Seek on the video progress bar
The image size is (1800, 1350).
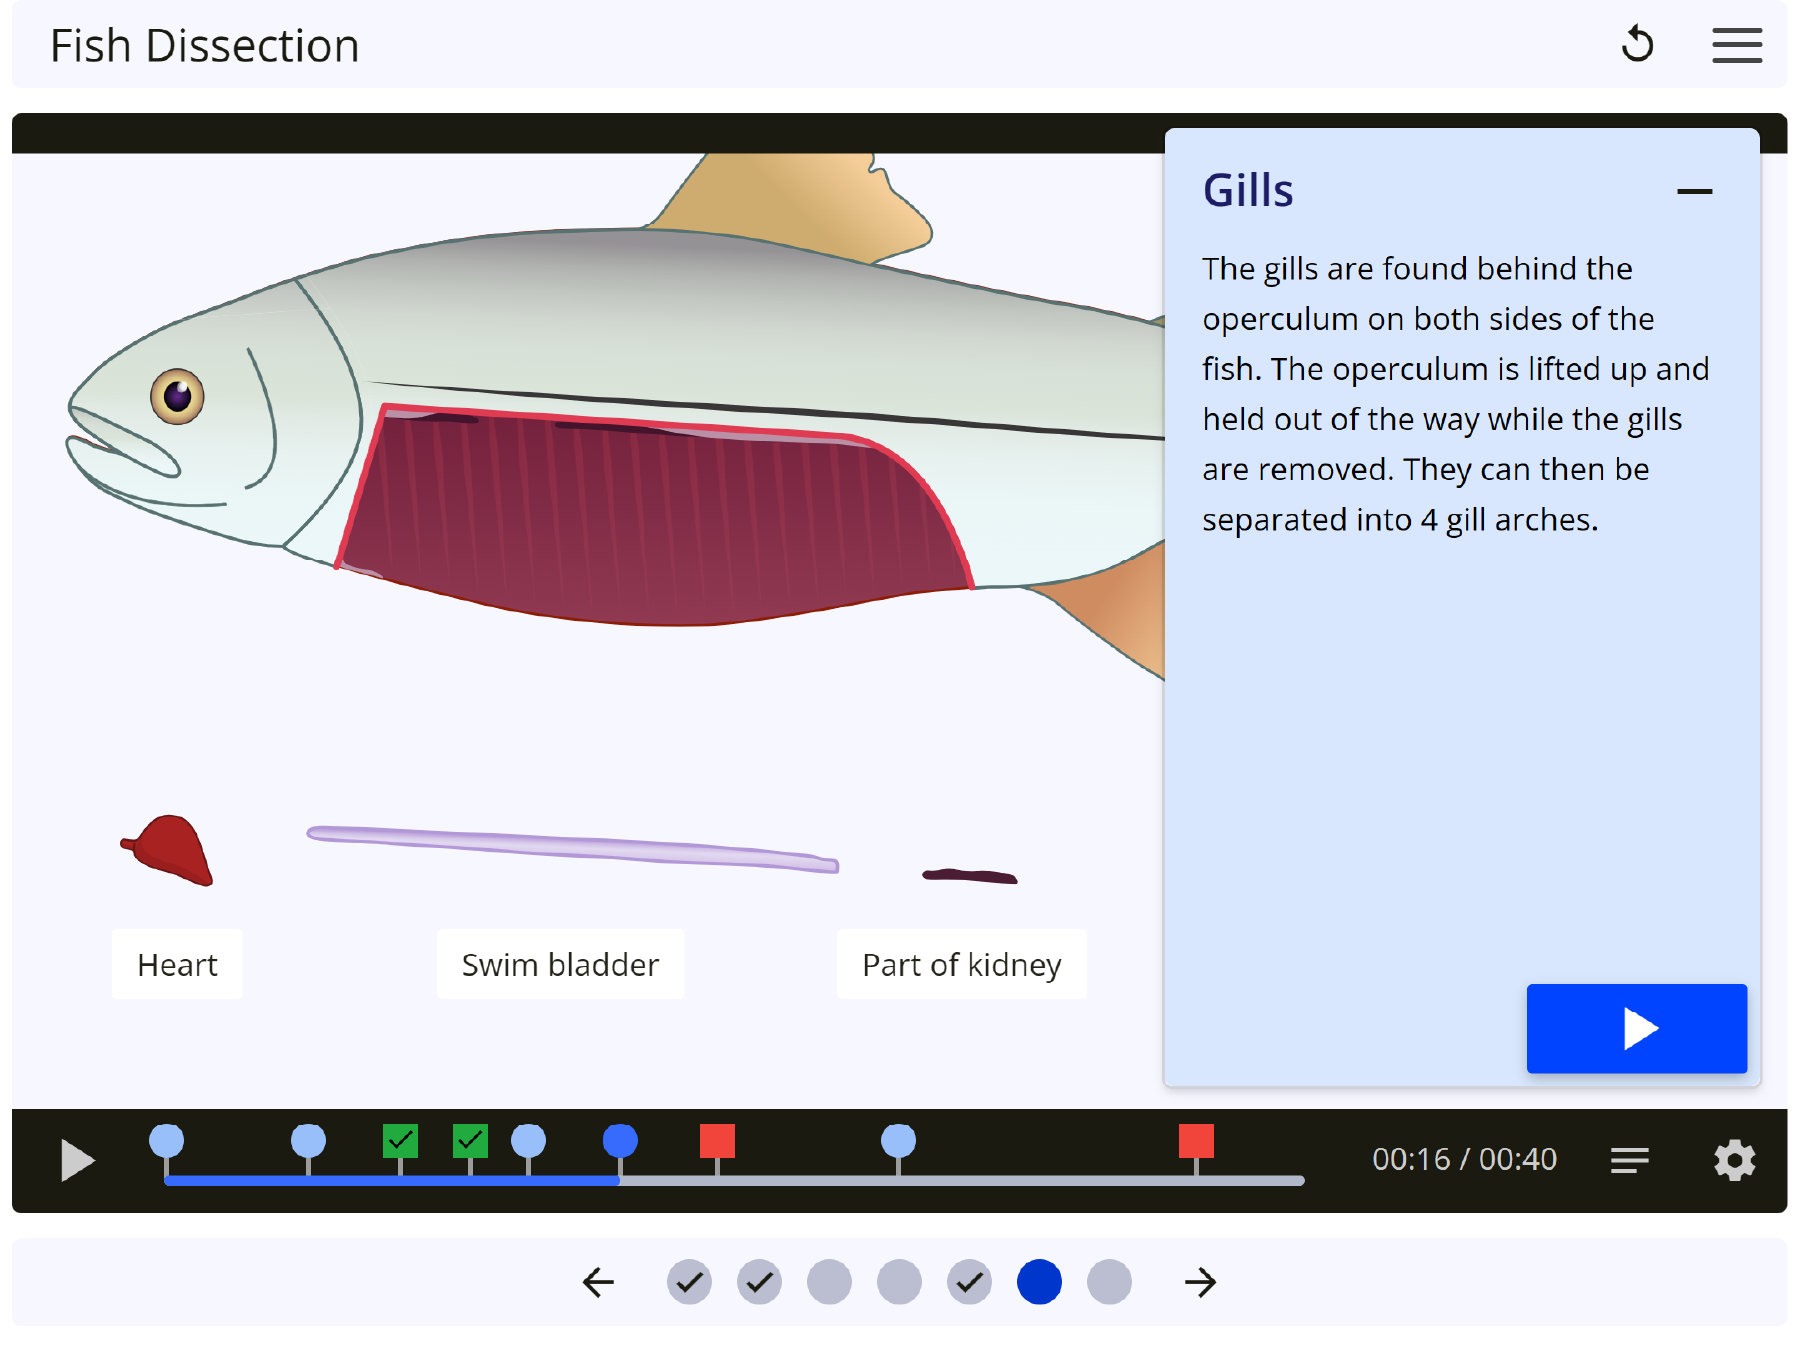[734, 1181]
